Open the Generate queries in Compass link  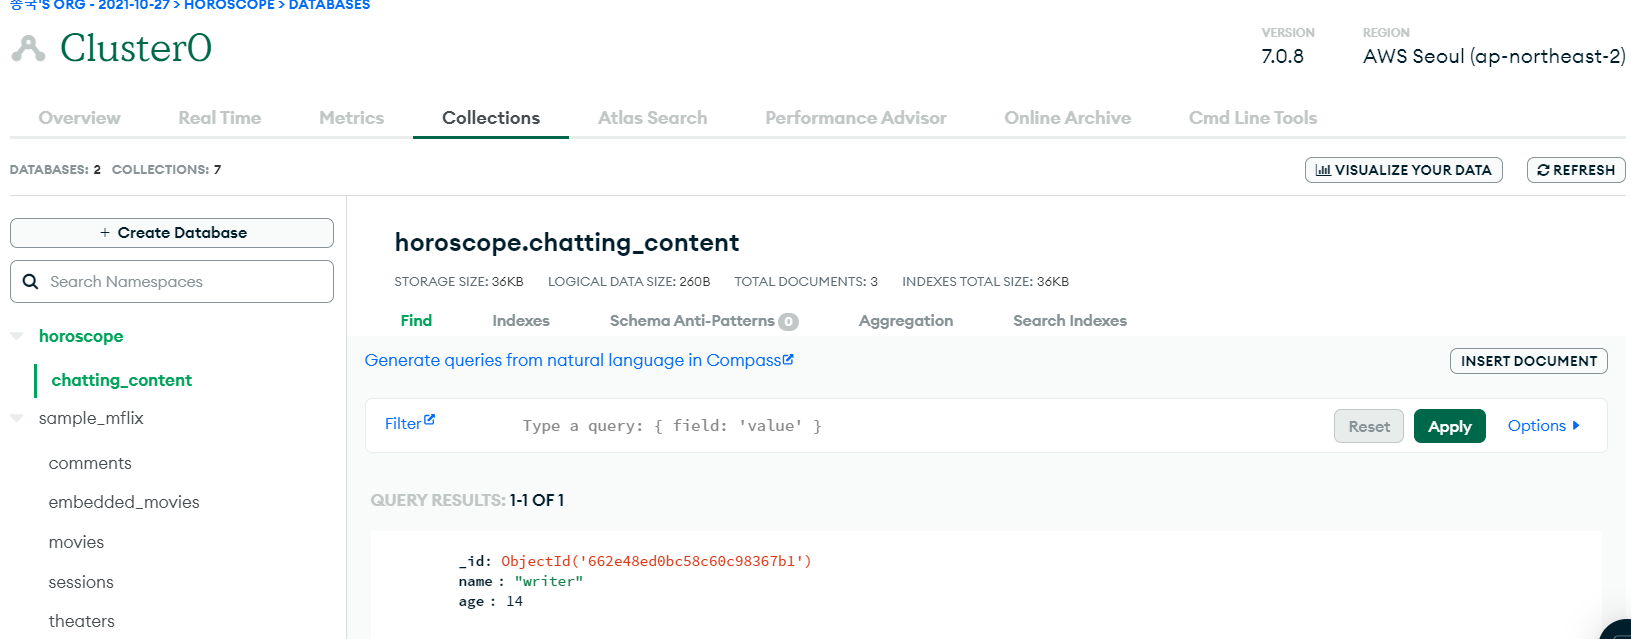point(579,360)
